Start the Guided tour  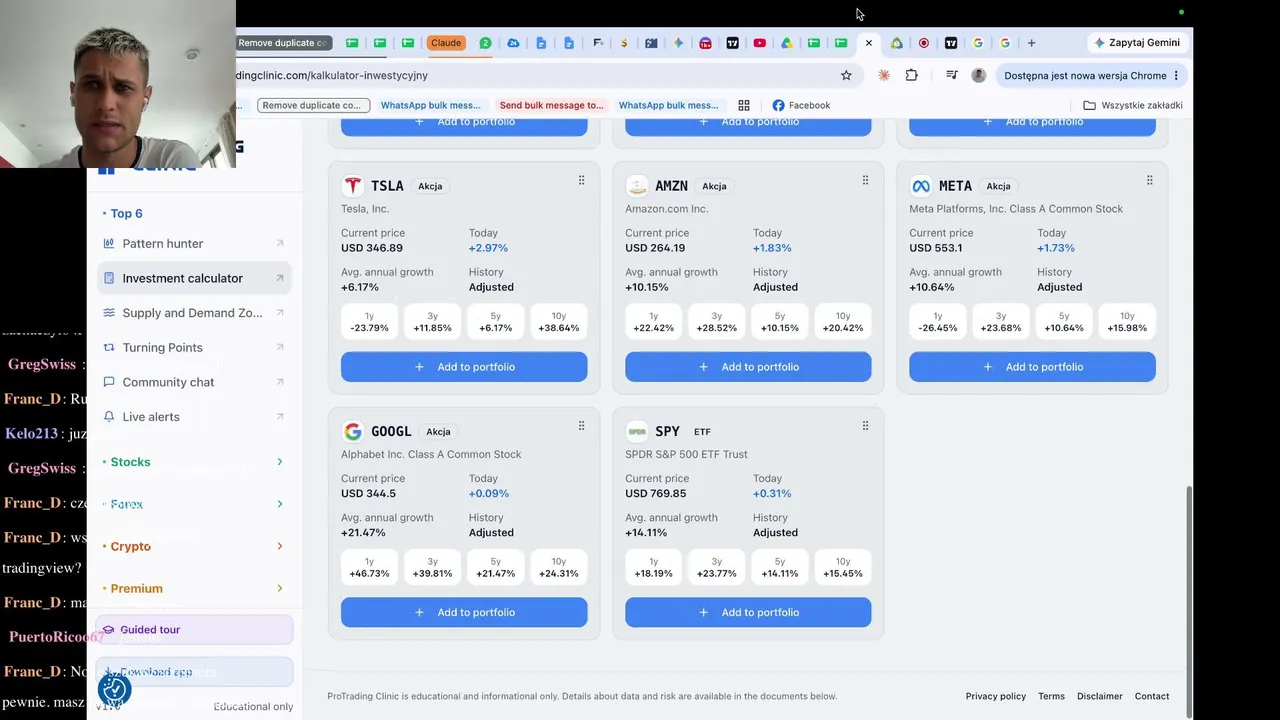[x=195, y=630]
